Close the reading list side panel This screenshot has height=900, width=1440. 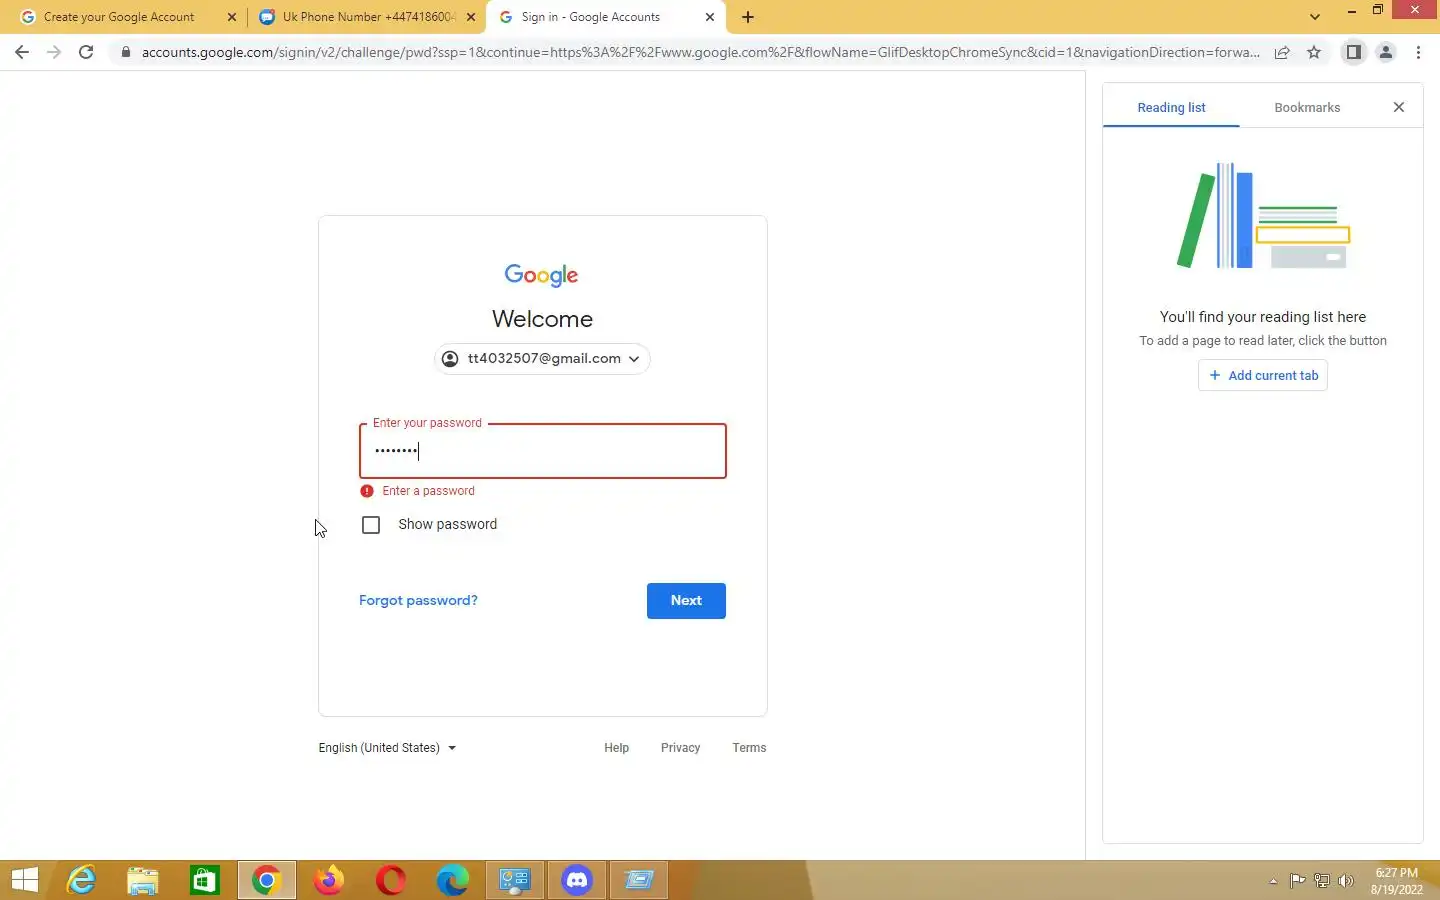1399,107
